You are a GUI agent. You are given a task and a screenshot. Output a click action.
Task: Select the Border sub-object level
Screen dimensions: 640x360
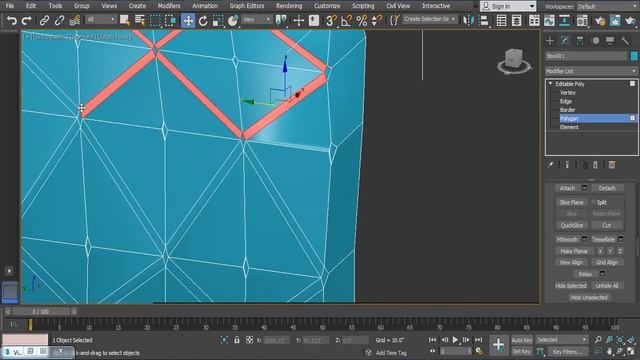pos(568,110)
